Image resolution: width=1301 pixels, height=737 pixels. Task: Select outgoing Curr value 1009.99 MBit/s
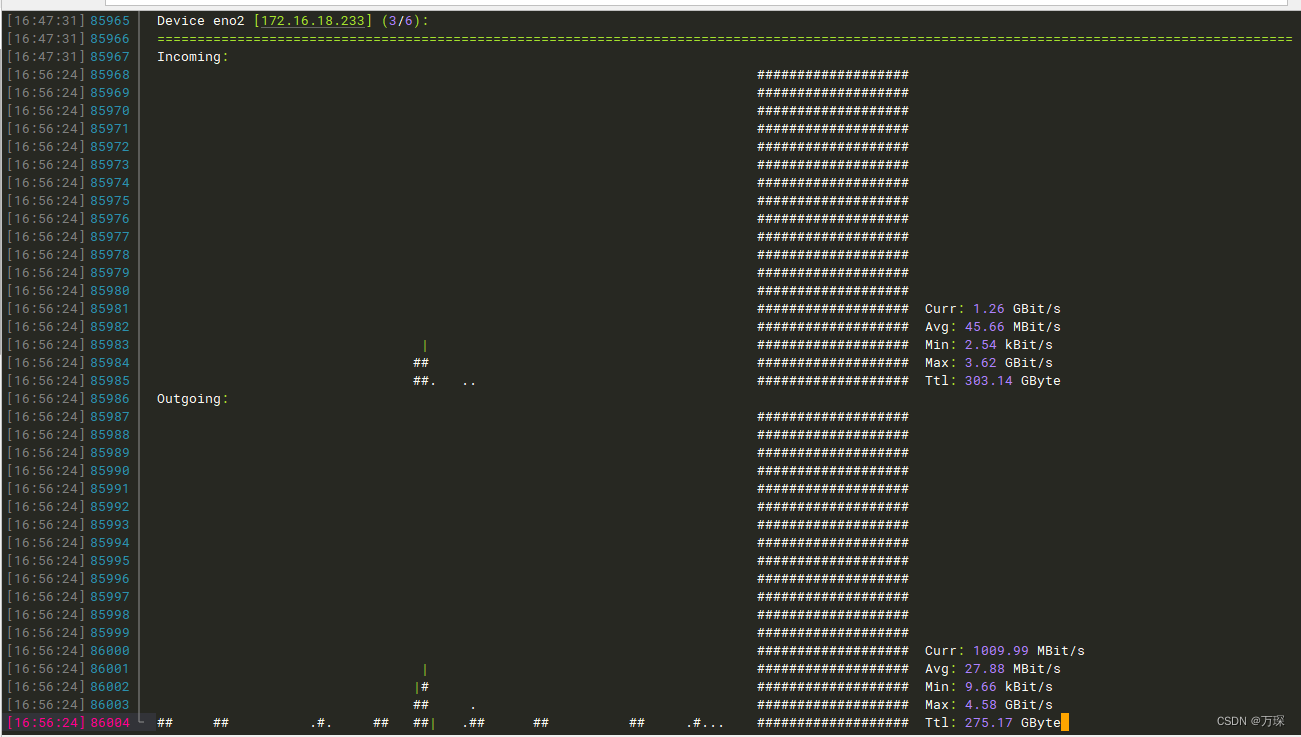tap(1029, 651)
